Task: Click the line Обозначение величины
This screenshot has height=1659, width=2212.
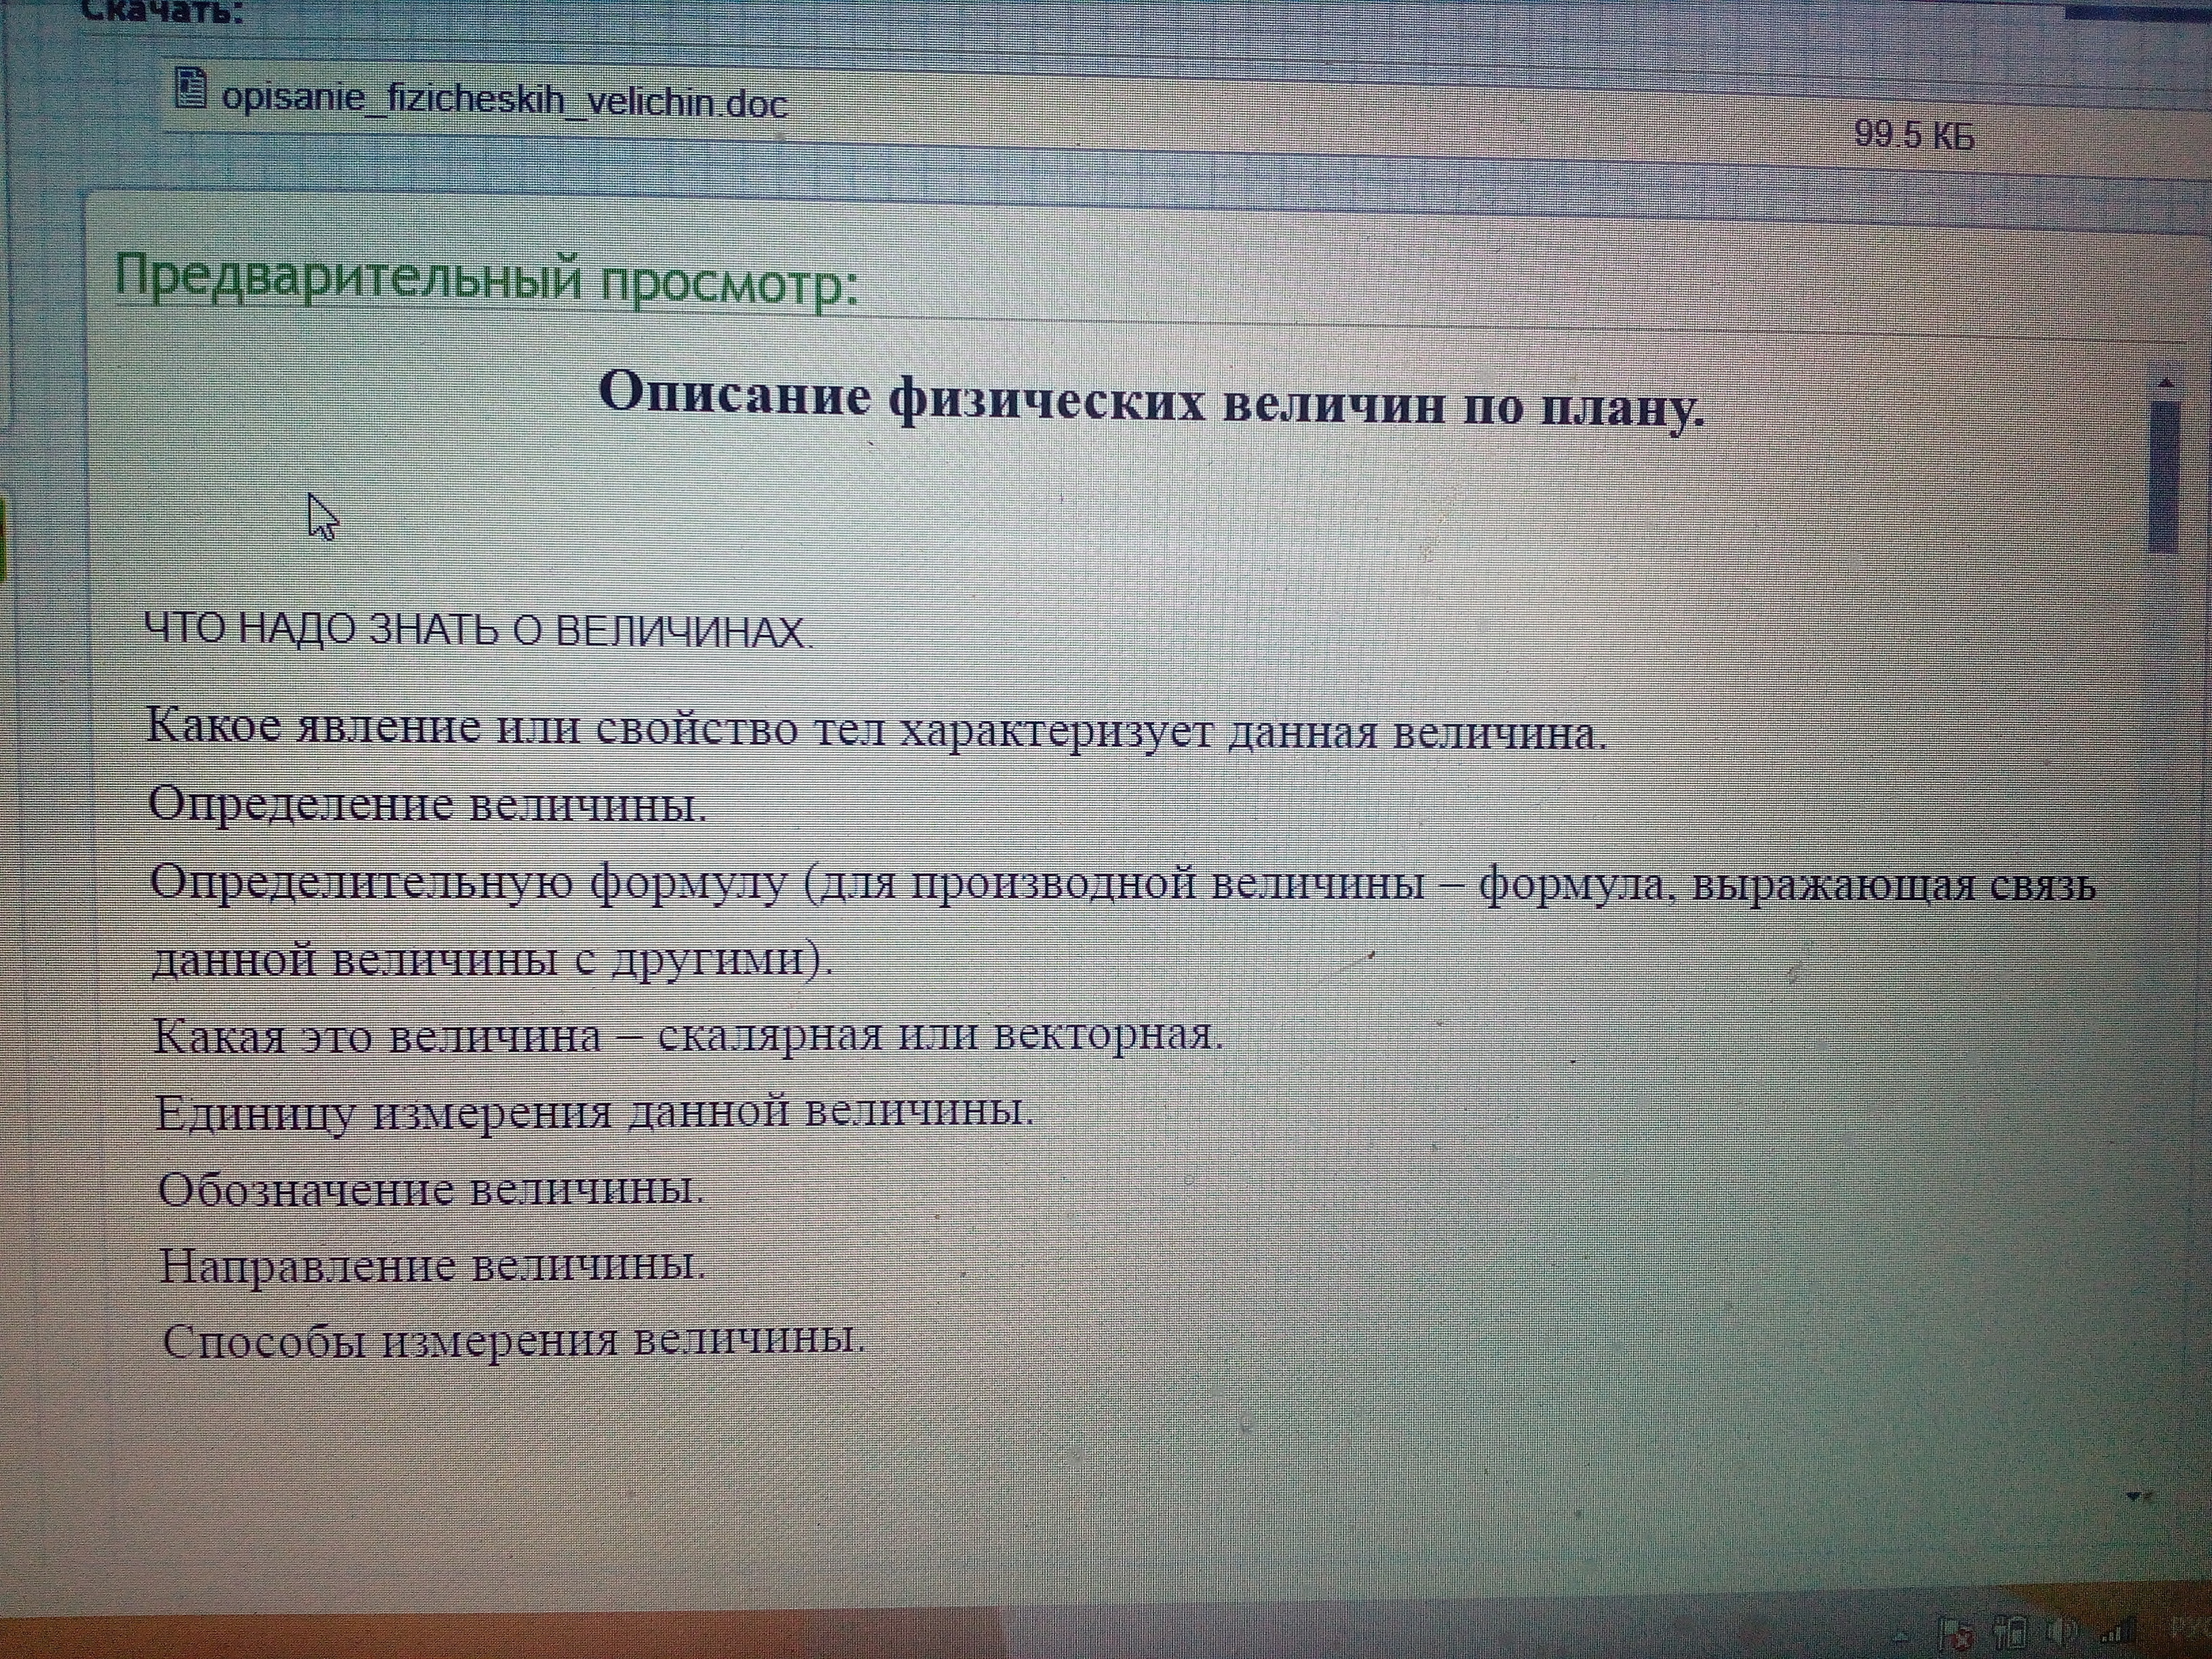Action: point(431,1189)
